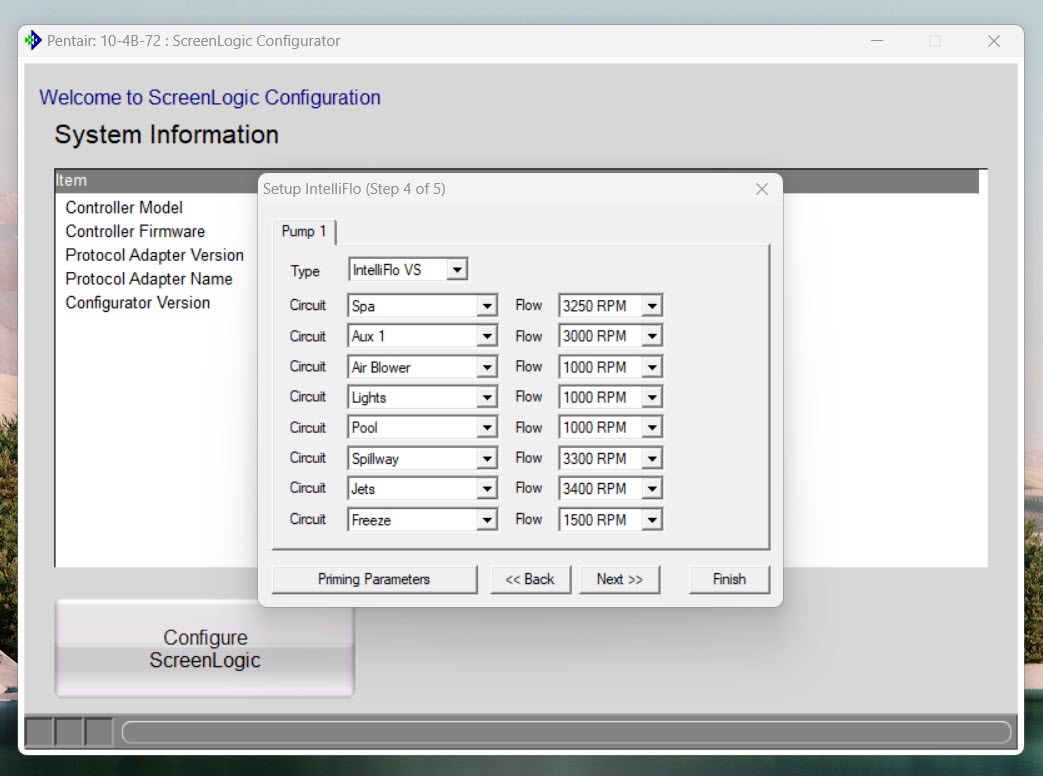This screenshot has height=776, width=1043.
Task: Select the Configurator Version row
Action: (138, 303)
